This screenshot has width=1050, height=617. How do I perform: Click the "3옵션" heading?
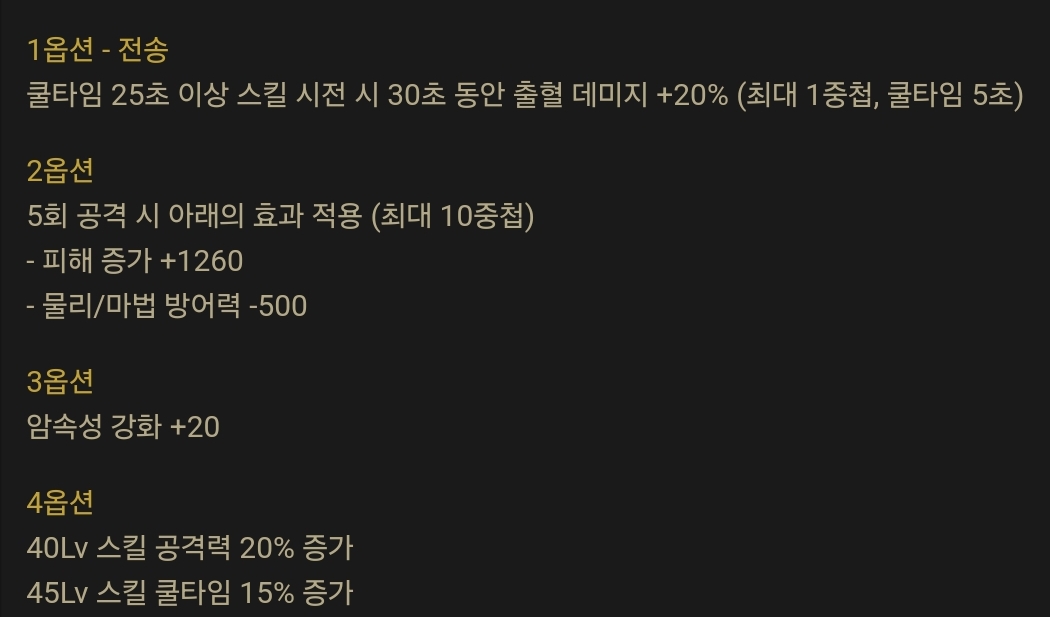click(60, 381)
